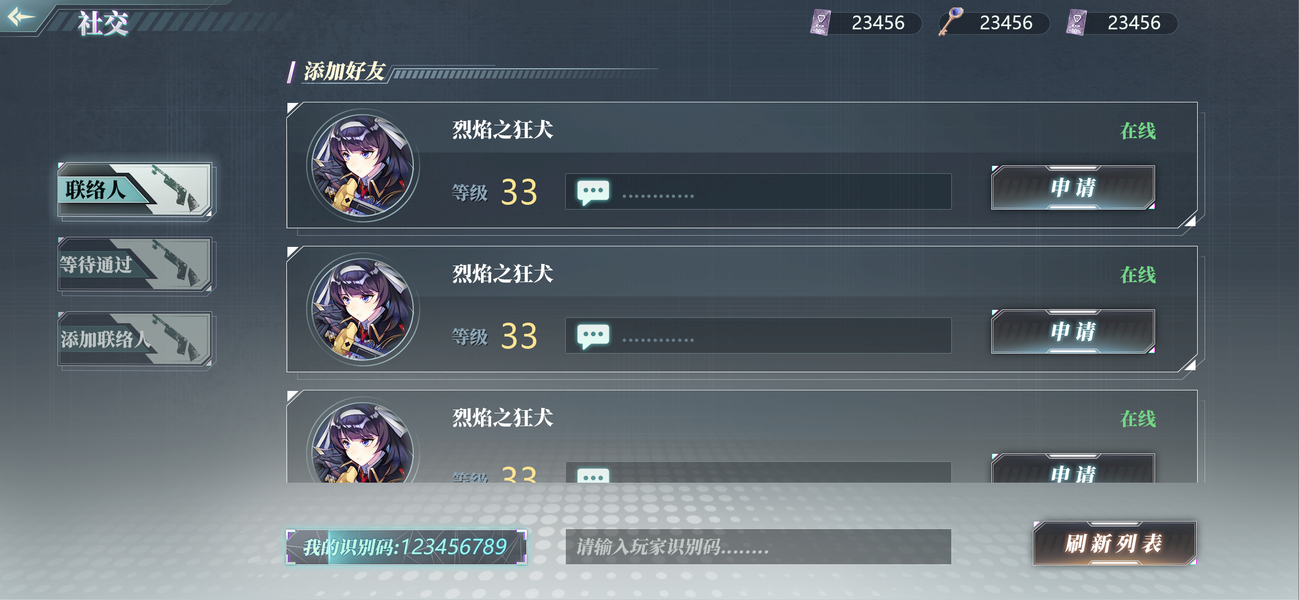Send 申请 request to second player
This screenshot has height=600, width=1299.
tap(1073, 332)
